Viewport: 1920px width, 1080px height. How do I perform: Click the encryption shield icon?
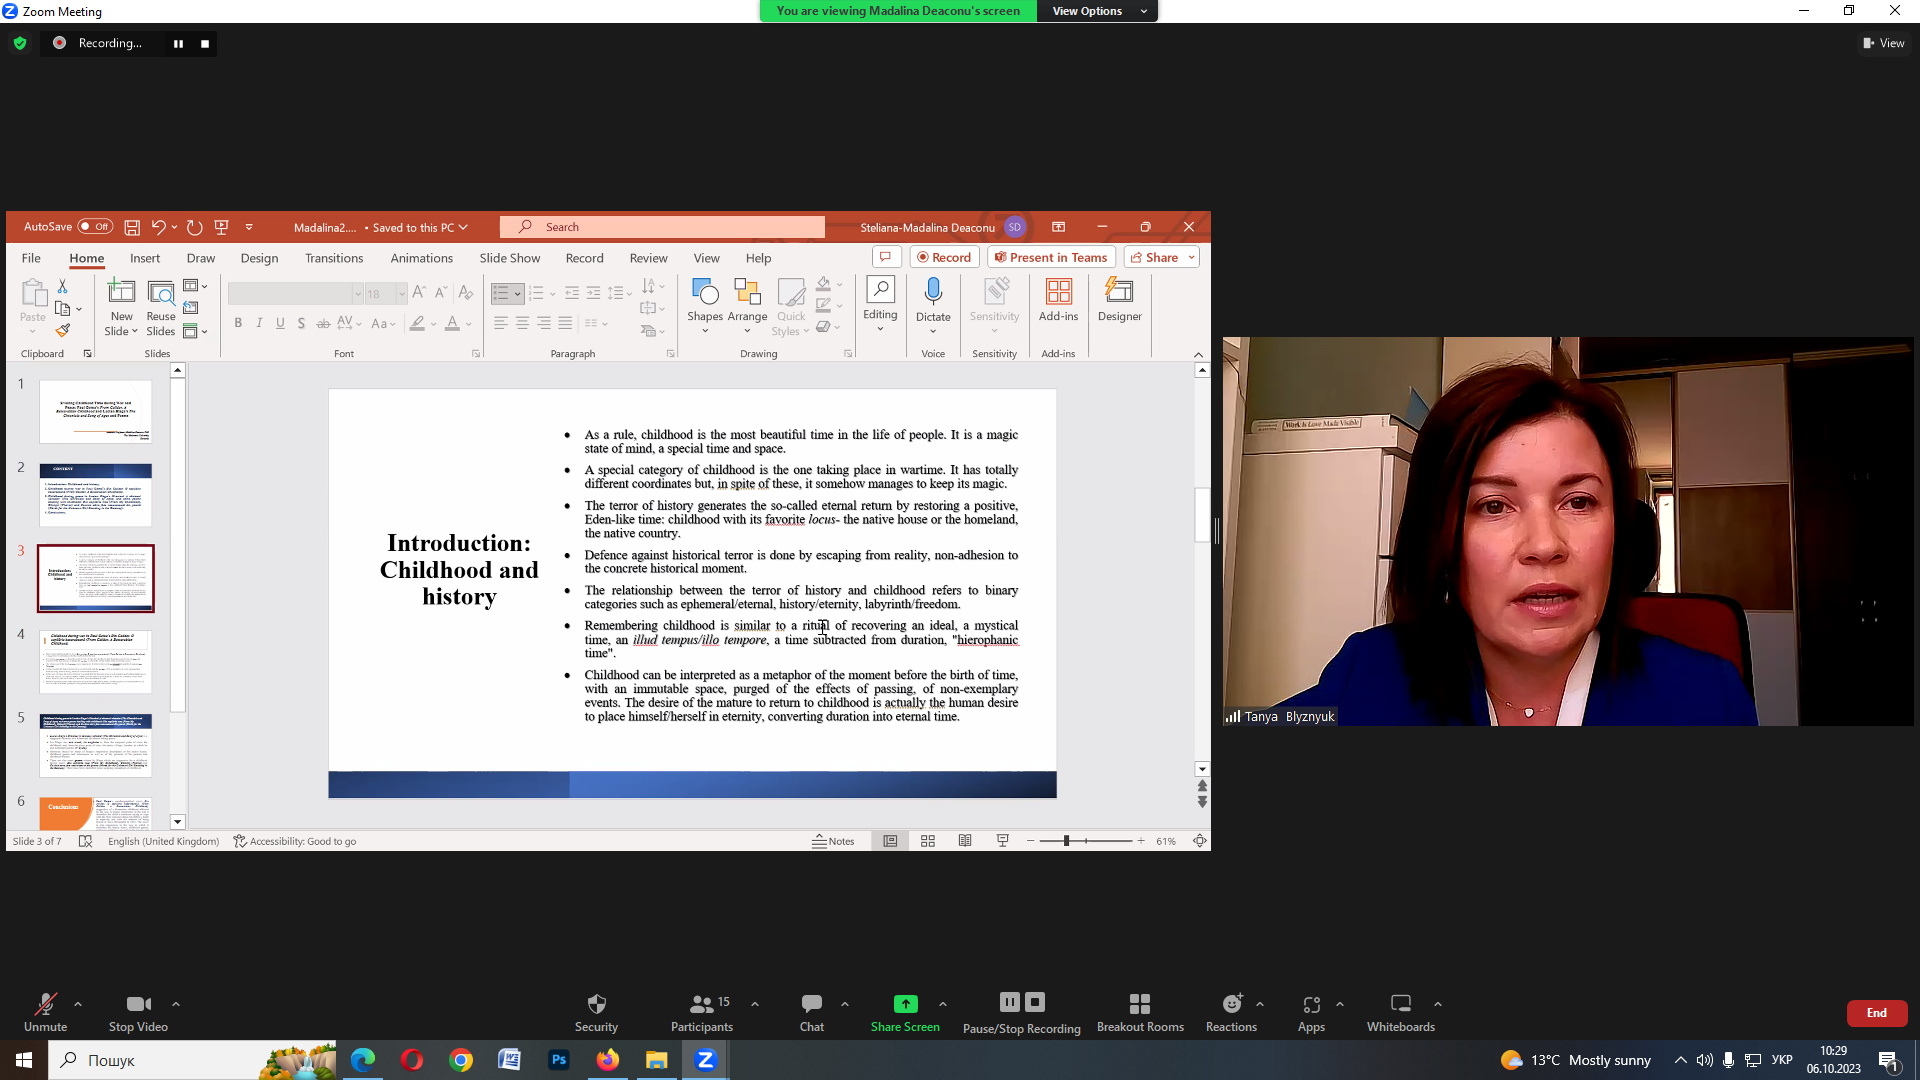coord(20,43)
